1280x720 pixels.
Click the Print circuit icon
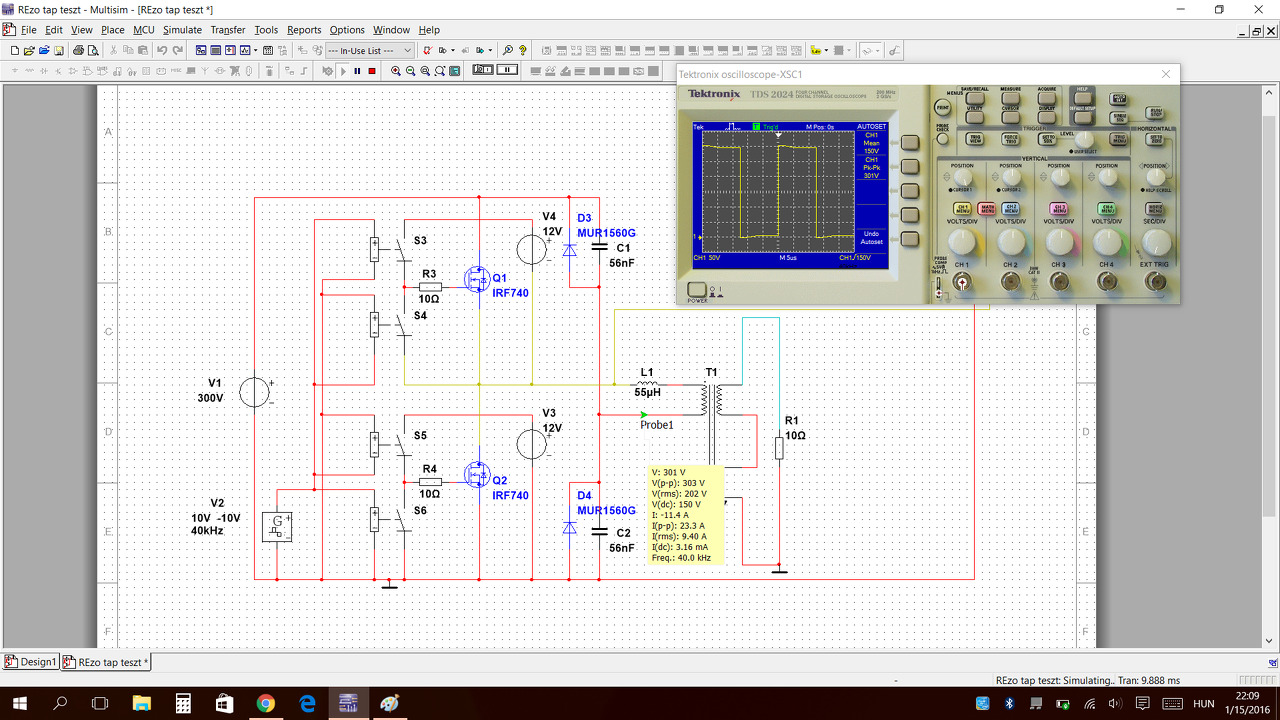tap(78, 50)
